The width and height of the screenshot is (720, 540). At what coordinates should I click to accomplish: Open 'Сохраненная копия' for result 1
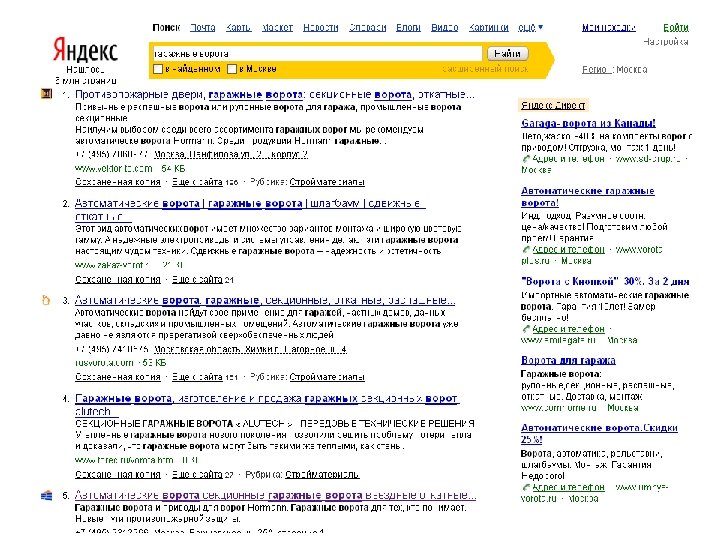118,182
